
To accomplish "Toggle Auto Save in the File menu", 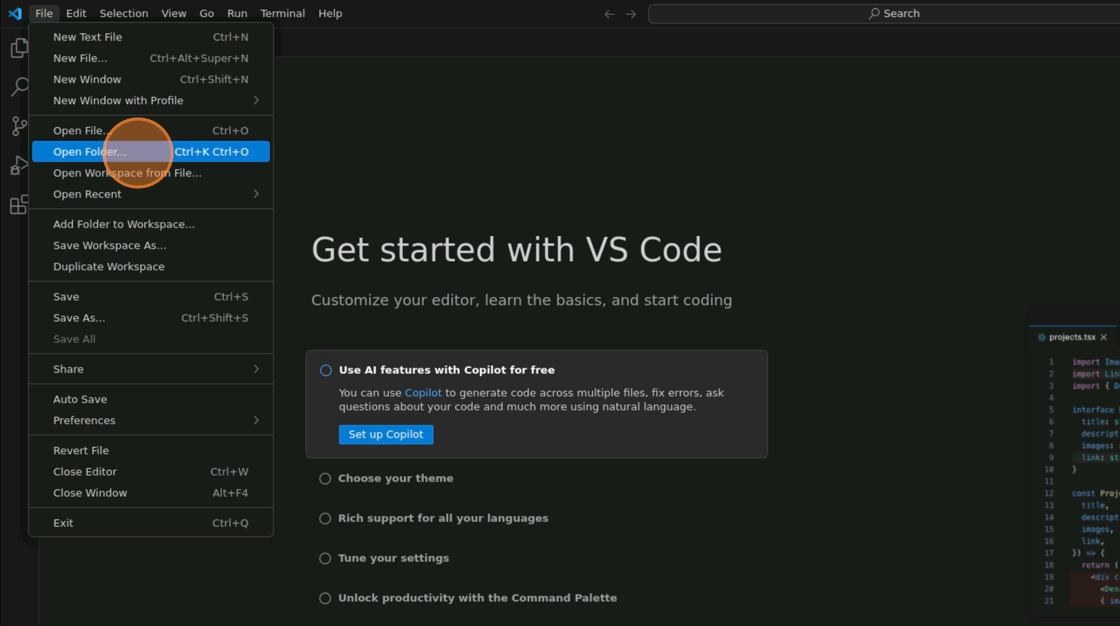I will click(x=151, y=399).
